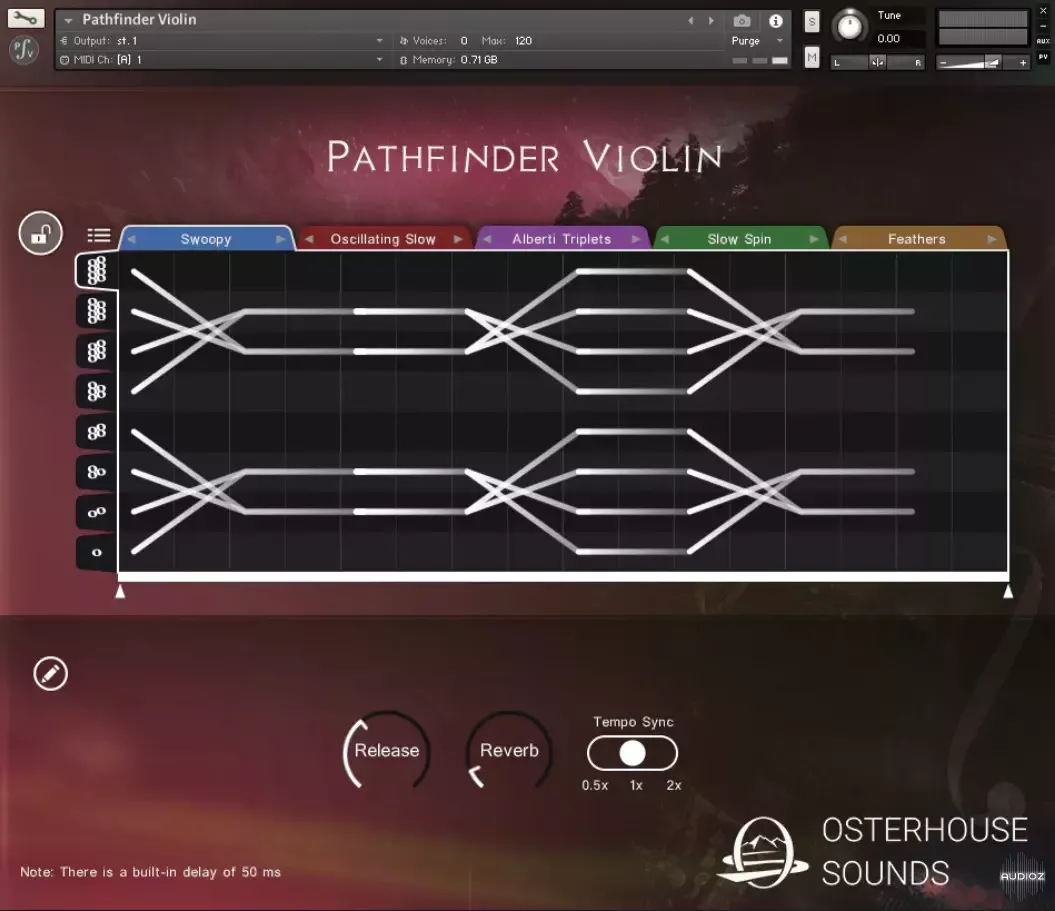Select the two-voice pattern row icon

pyautogui.click(x=96, y=512)
